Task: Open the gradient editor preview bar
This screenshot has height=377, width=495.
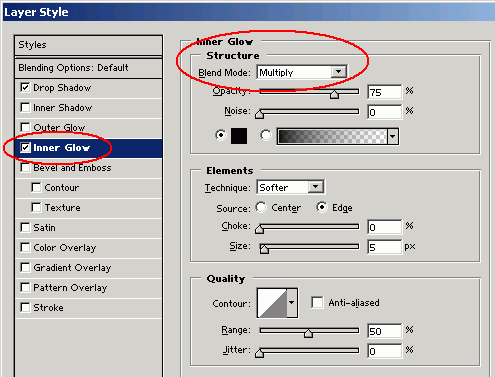Action: point(332,136)
